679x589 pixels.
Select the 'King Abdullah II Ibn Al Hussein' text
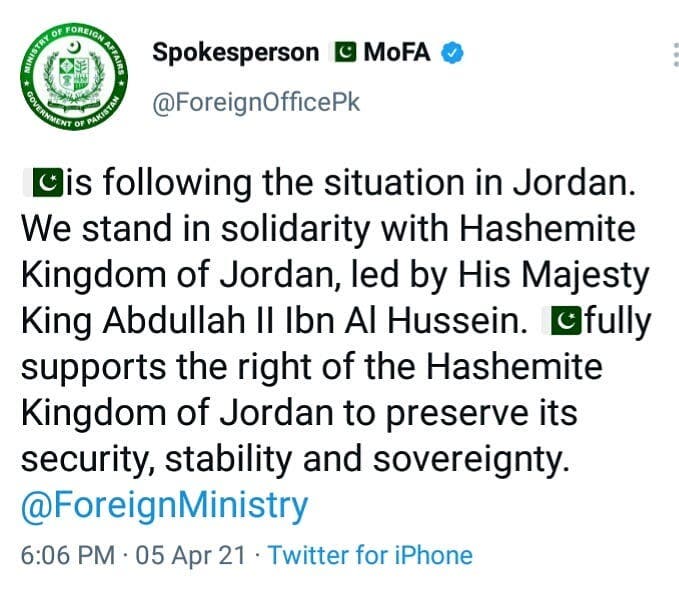[274, 321]
